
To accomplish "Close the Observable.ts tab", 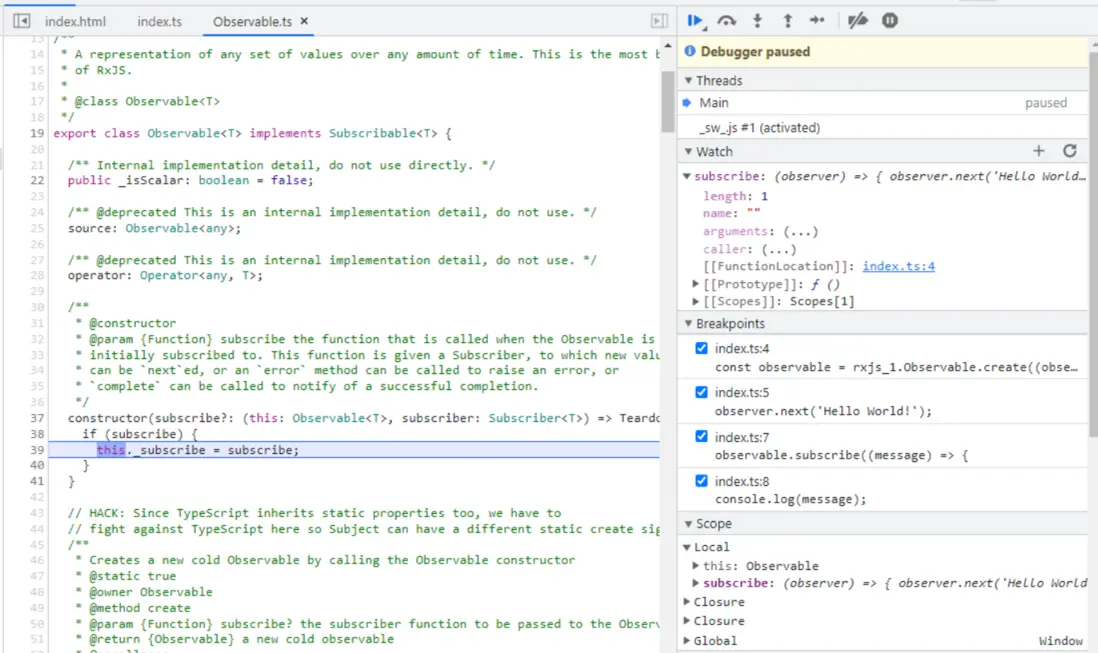I will (304, 21).
